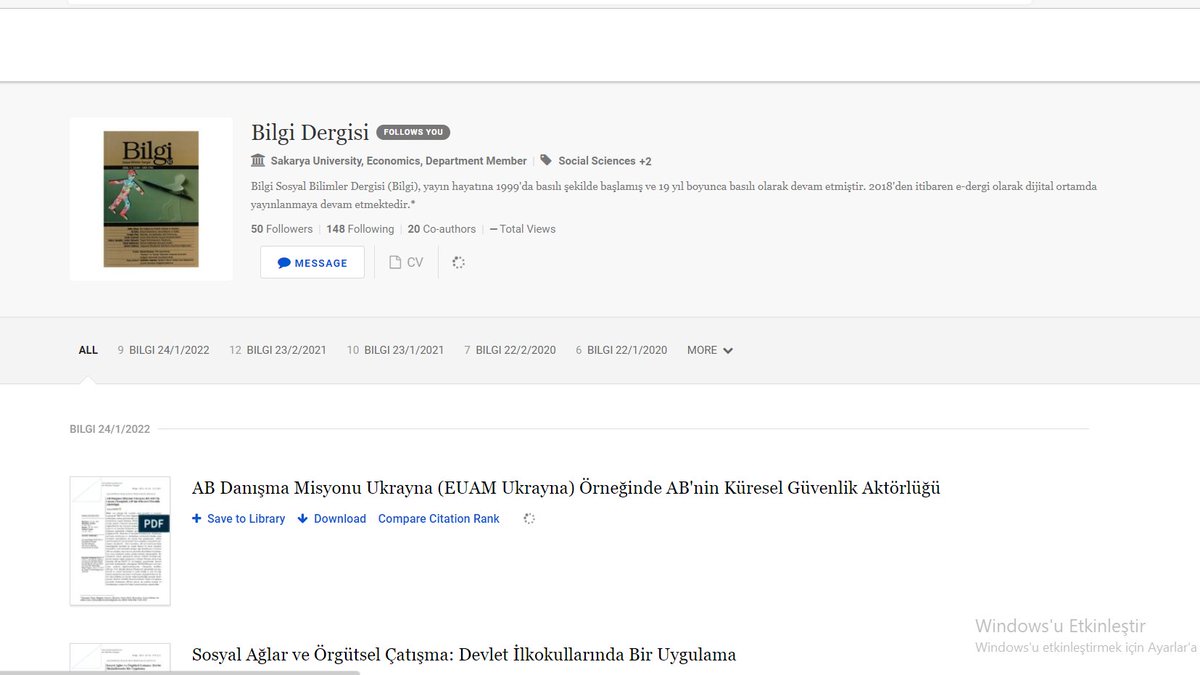Expand the MORE sections dropdown
1200x675 pixels.
710,350
